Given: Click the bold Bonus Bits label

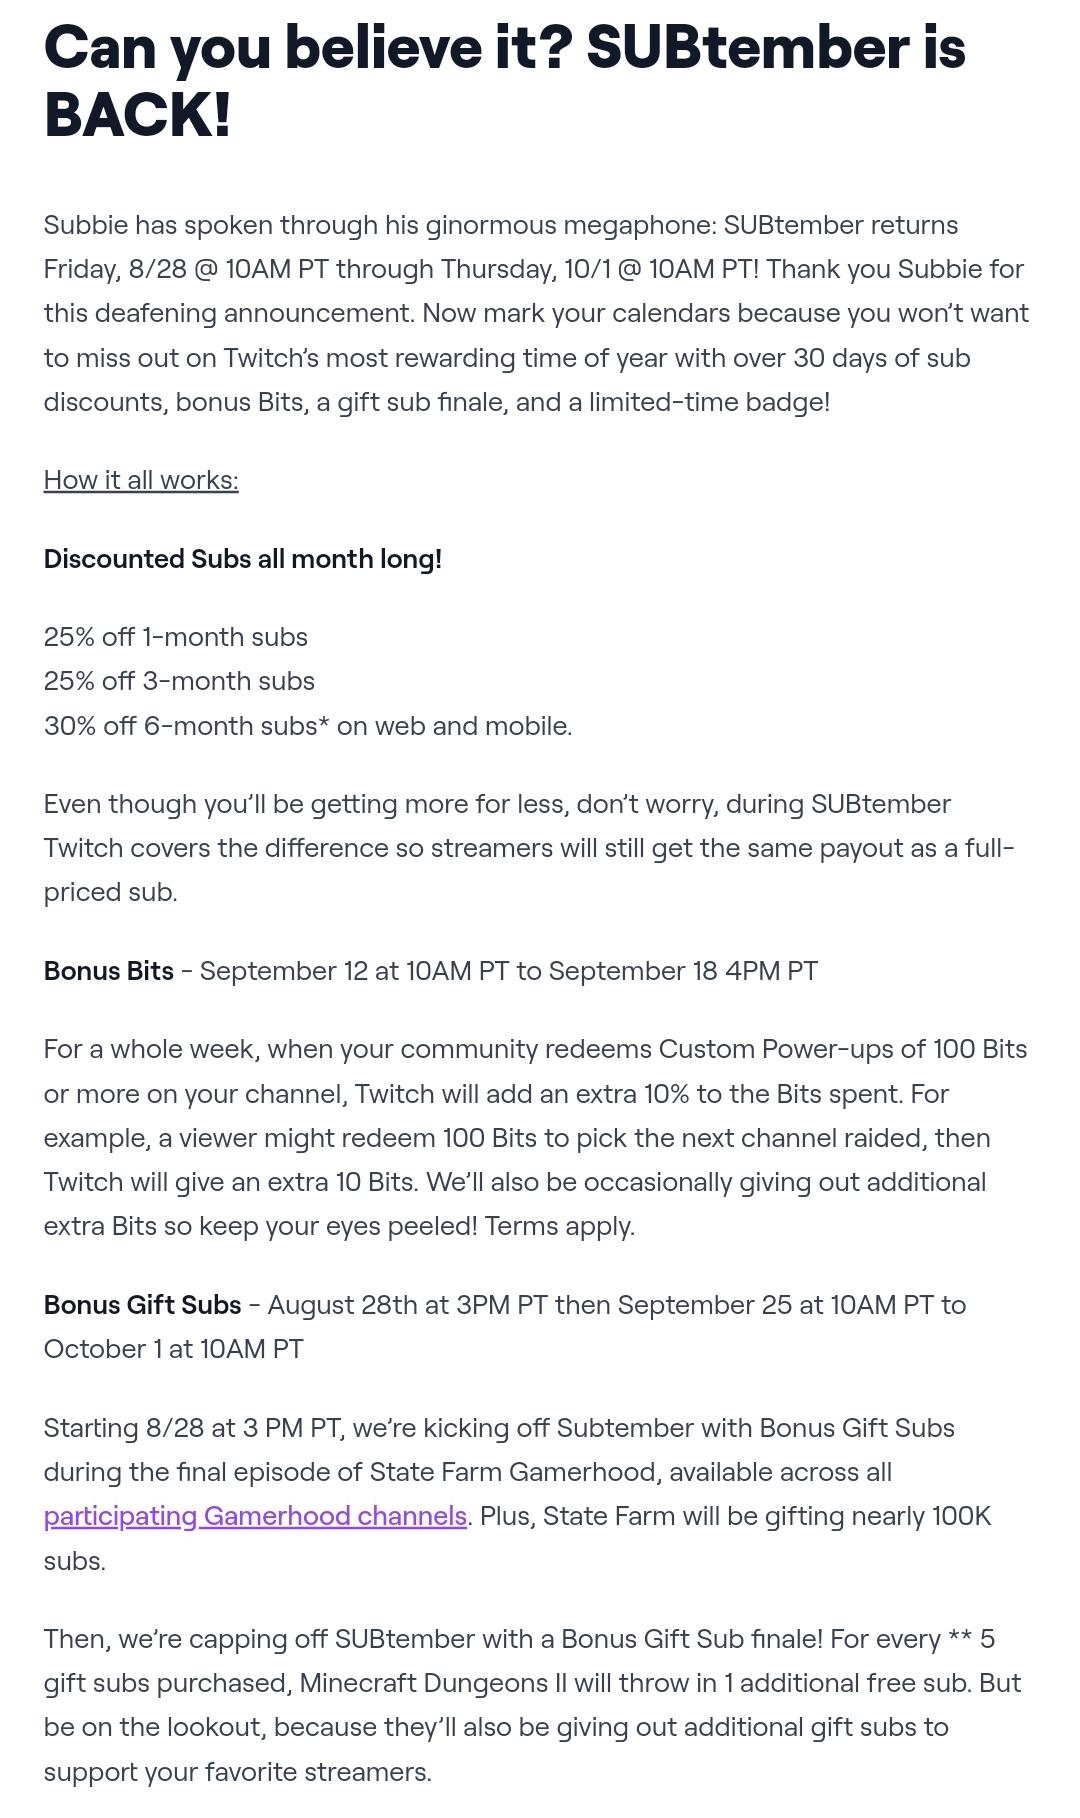Looking at the screenshot, I should [109, 971].
